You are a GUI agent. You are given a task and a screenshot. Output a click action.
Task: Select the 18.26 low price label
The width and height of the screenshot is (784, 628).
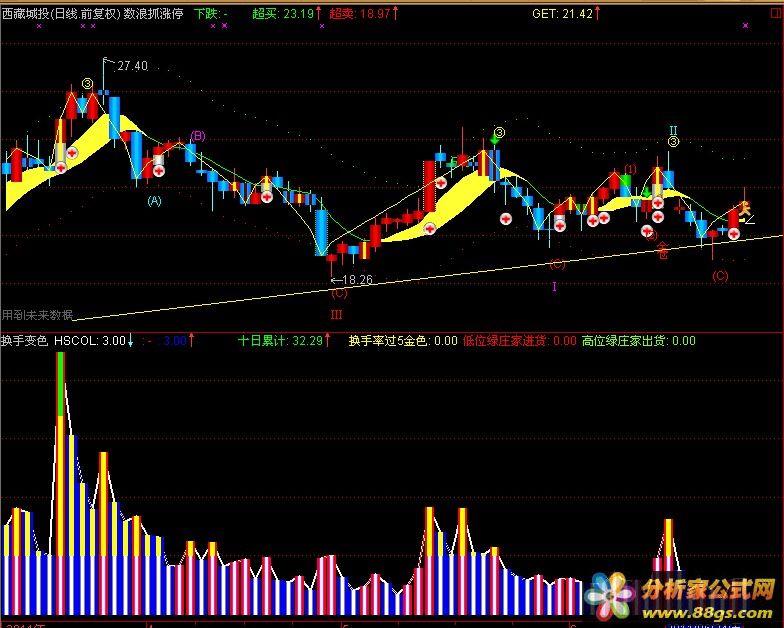(x=358, y=280)
